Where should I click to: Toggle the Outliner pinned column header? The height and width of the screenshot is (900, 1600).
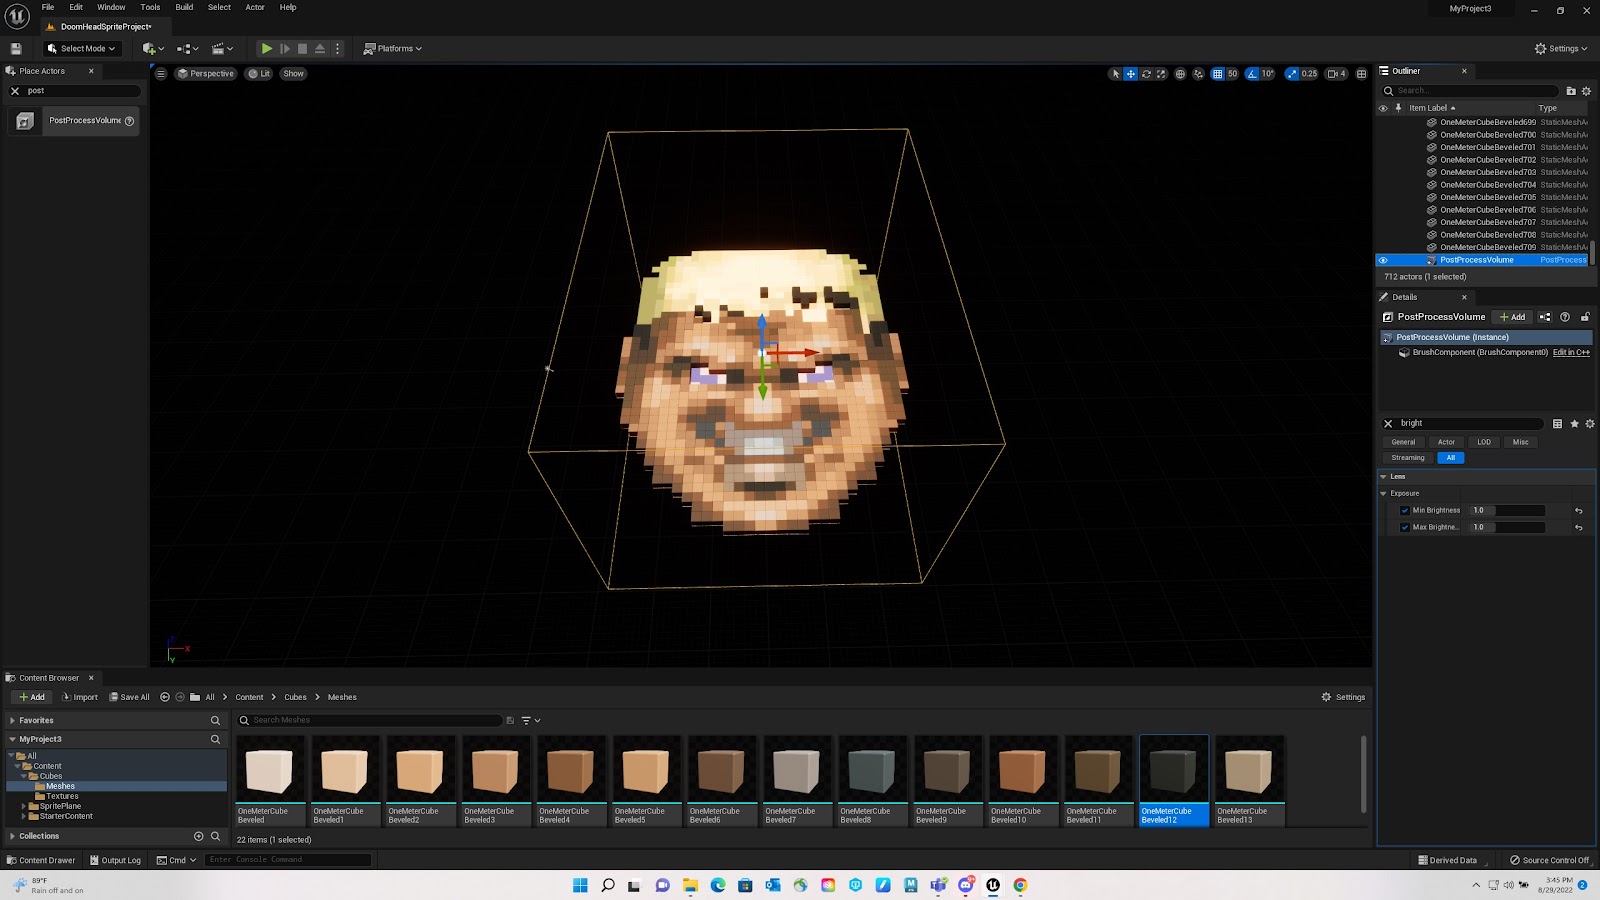(1398, 108)
